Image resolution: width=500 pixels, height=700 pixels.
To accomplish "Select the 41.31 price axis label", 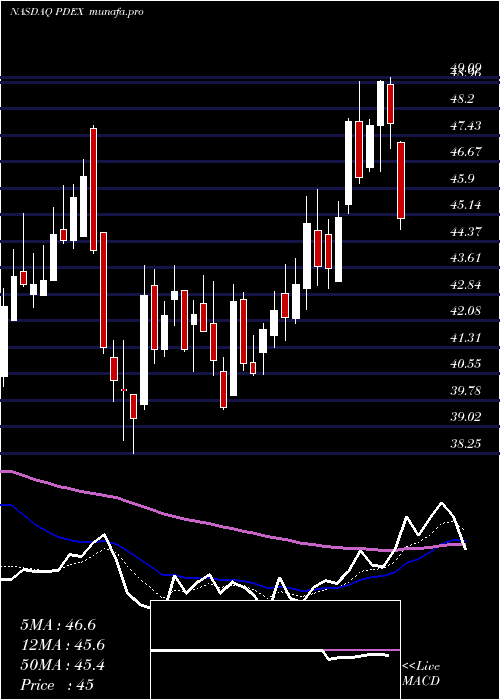I will pos(466,338).
